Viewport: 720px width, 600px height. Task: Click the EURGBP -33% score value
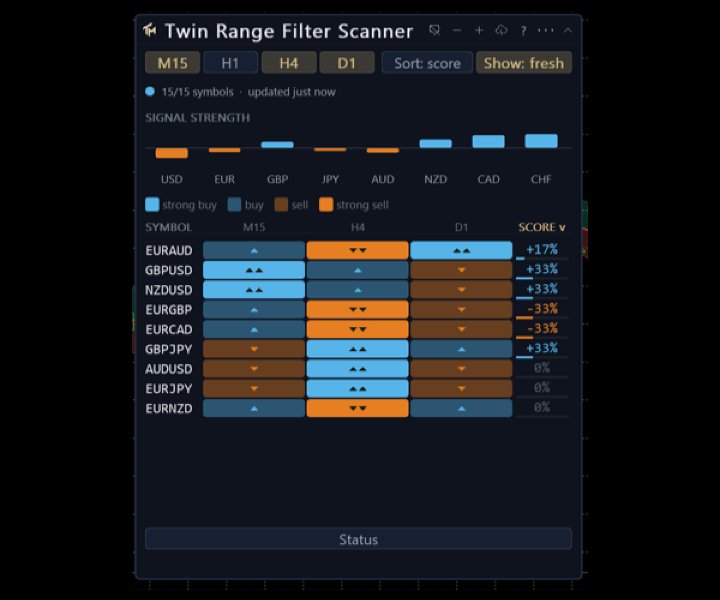542,309
